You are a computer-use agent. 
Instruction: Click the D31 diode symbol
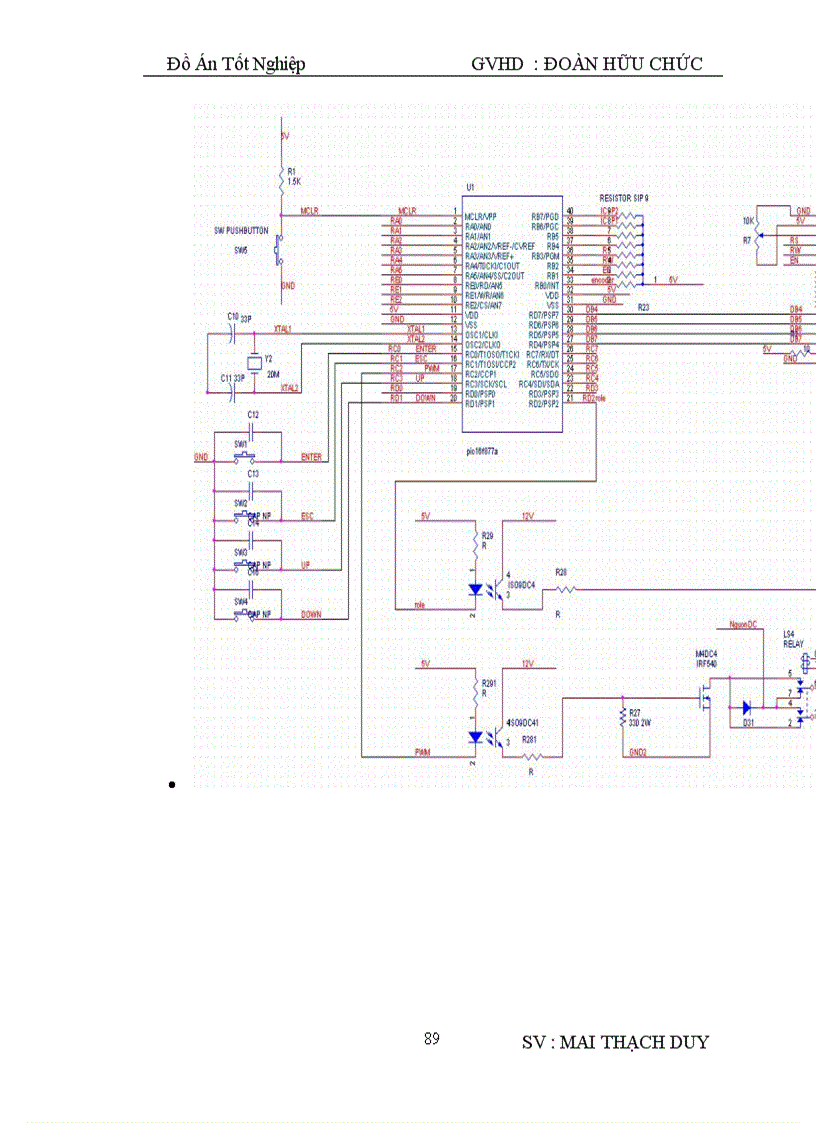pyautogui.click(x=744, y=708)
